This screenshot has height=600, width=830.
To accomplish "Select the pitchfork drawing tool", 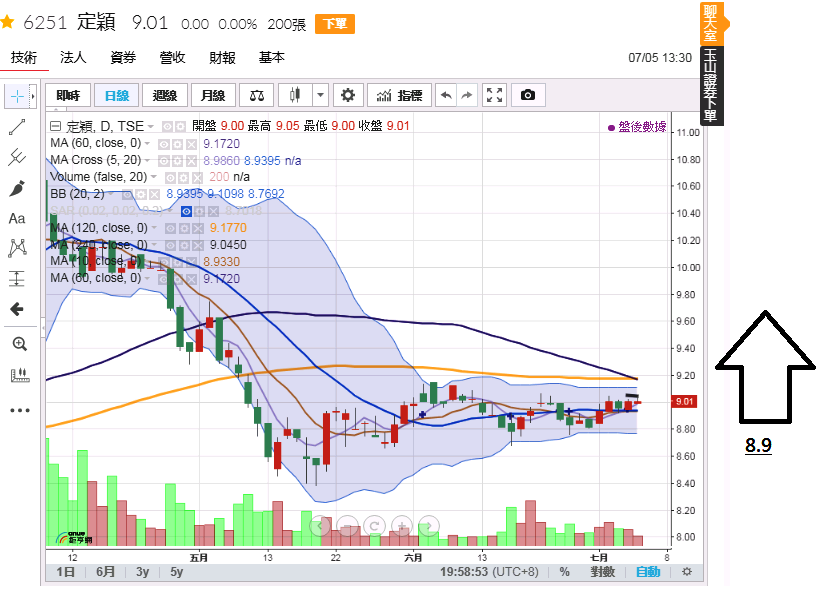I will (x=17, y=157).
